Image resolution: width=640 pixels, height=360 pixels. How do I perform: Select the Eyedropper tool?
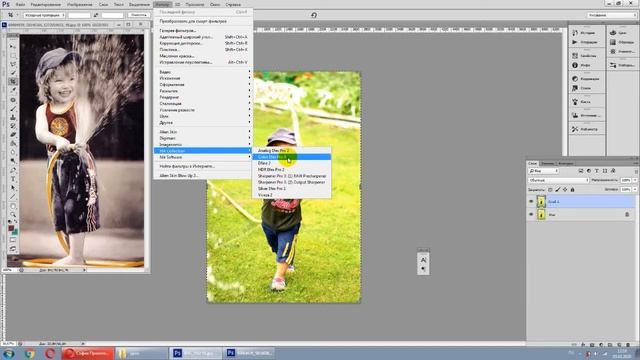[x=13, y=90]
